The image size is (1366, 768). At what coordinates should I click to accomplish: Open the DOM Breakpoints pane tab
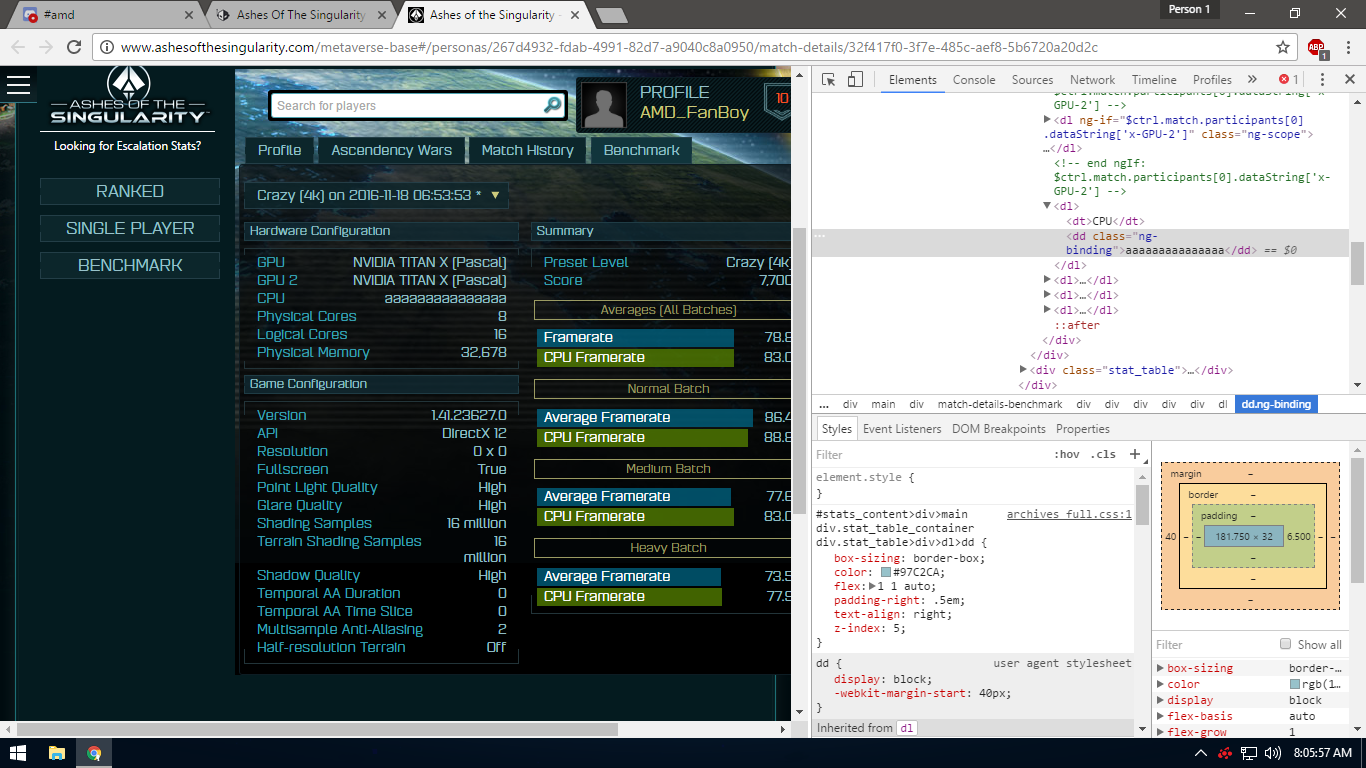(1001, 429)
